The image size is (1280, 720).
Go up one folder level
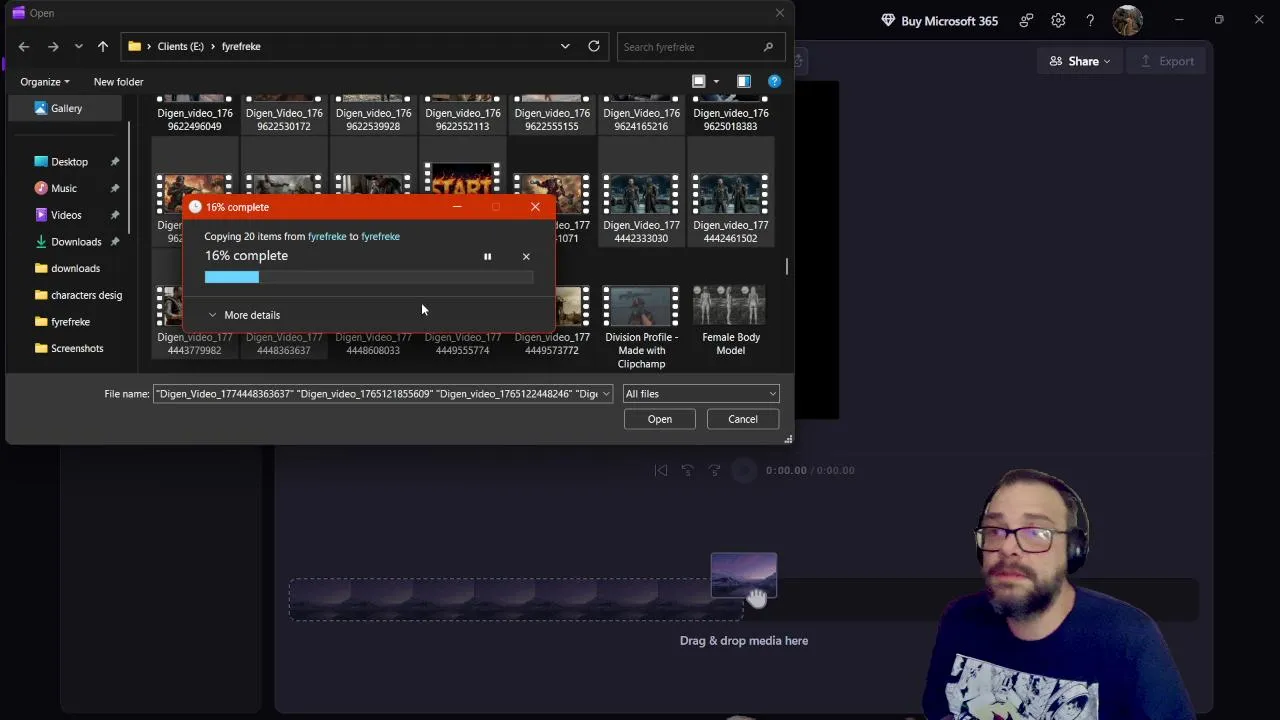(102, 47)
